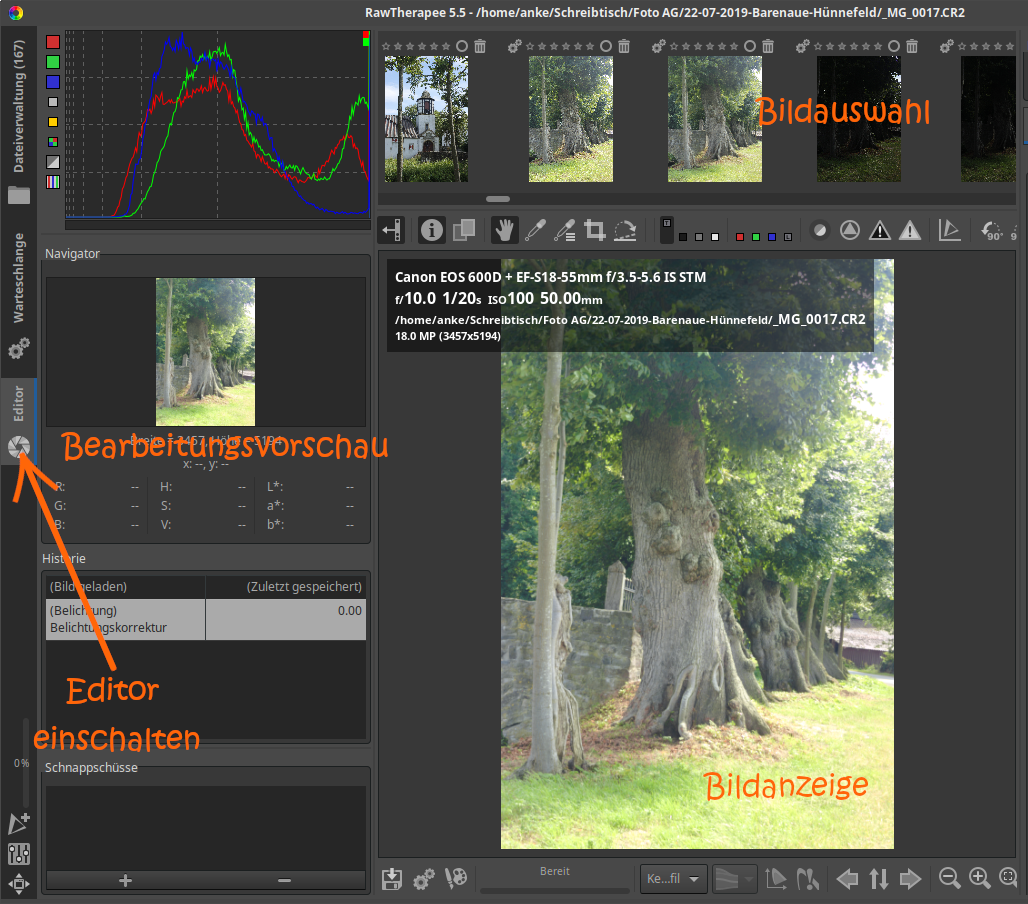This screenshot has width=1028, height=904.
Task: Toggle blue channel in histogram
Action: 53,82
